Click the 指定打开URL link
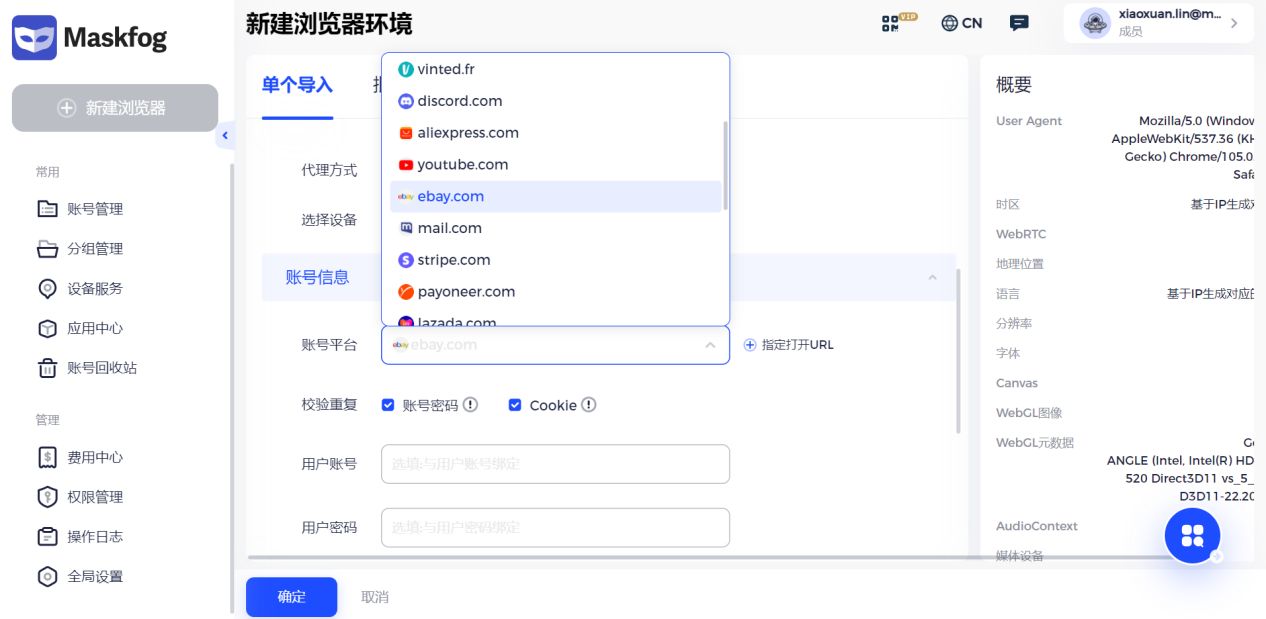The image size is (1266, 619). point(797,345)
